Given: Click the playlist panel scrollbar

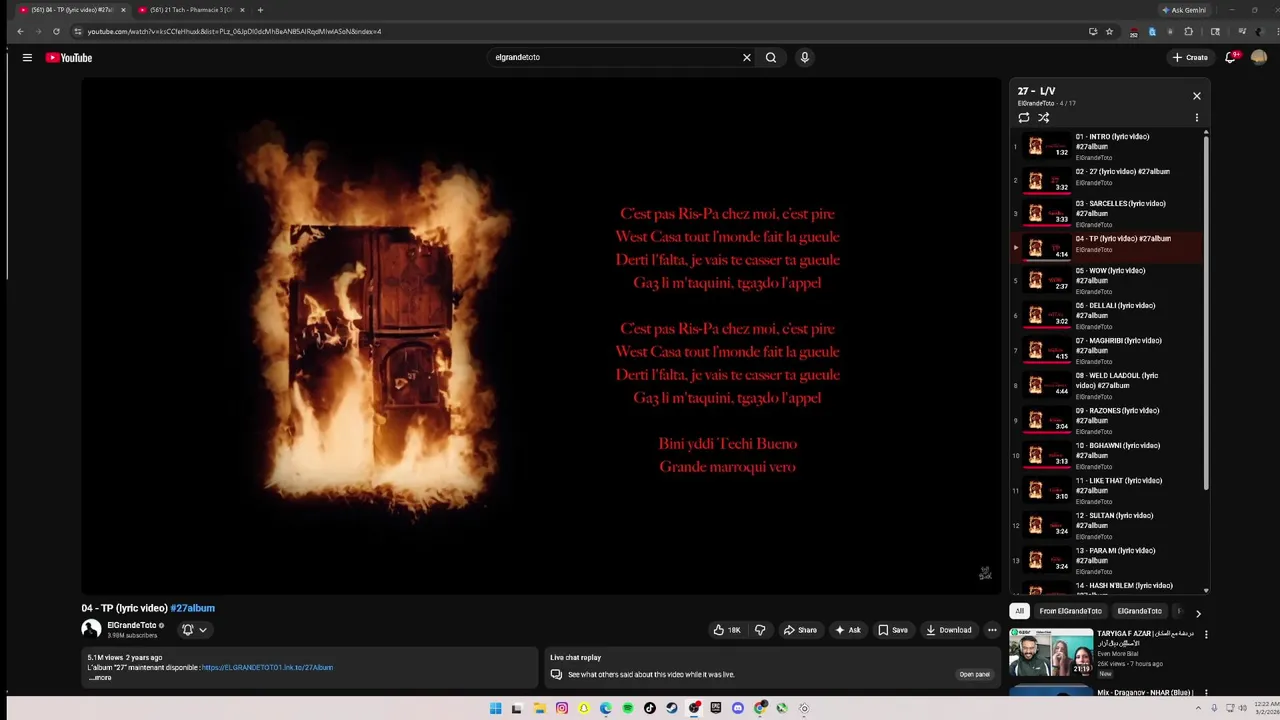Looking at the screenshot, I should tap(1206, 312).
